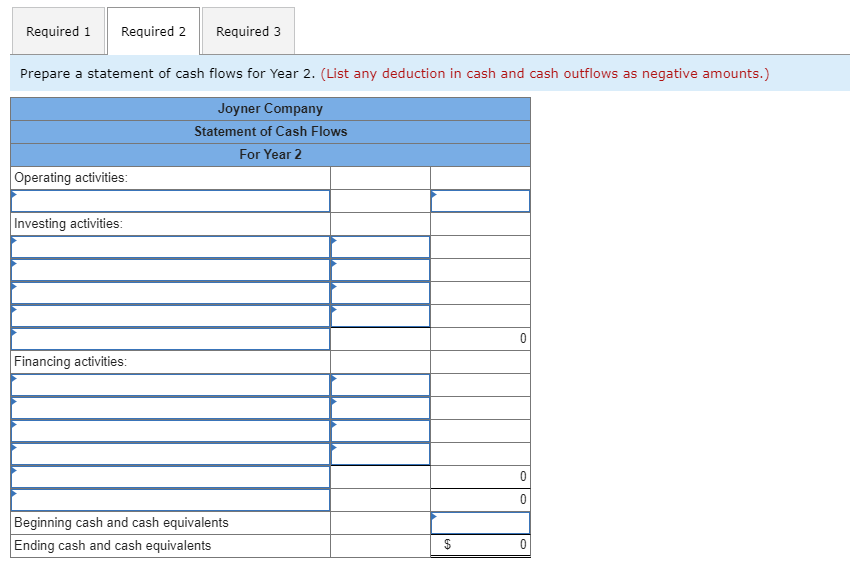Image resolution: width=850 pixels, height=562 pixels.
Task: Switch to the Required 1 tab
Action: point(58,31)
